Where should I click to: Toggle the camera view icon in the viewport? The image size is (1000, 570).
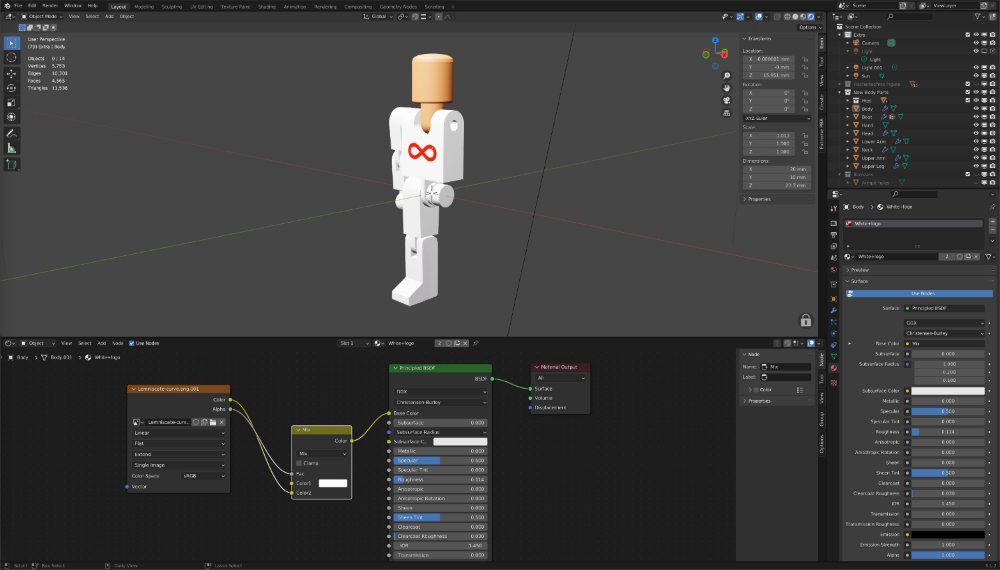click(726, 101)
